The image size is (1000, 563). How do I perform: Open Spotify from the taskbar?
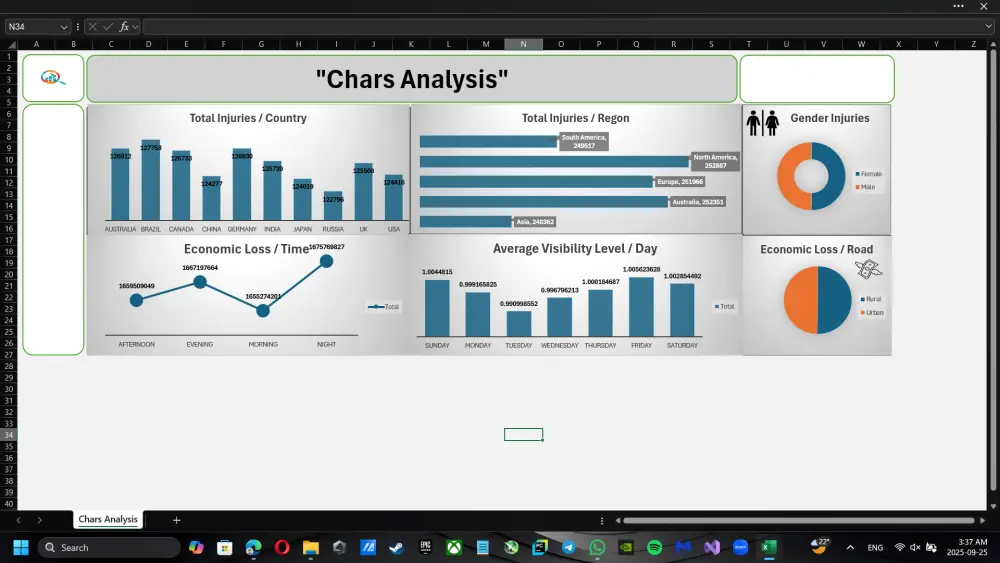(654, 548)
